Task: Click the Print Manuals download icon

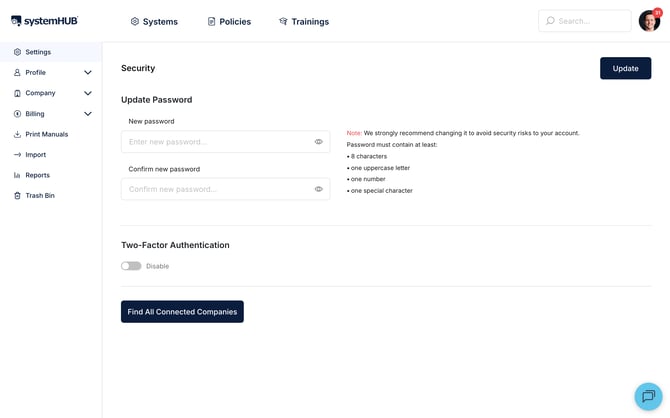Action: coord(17,134)
